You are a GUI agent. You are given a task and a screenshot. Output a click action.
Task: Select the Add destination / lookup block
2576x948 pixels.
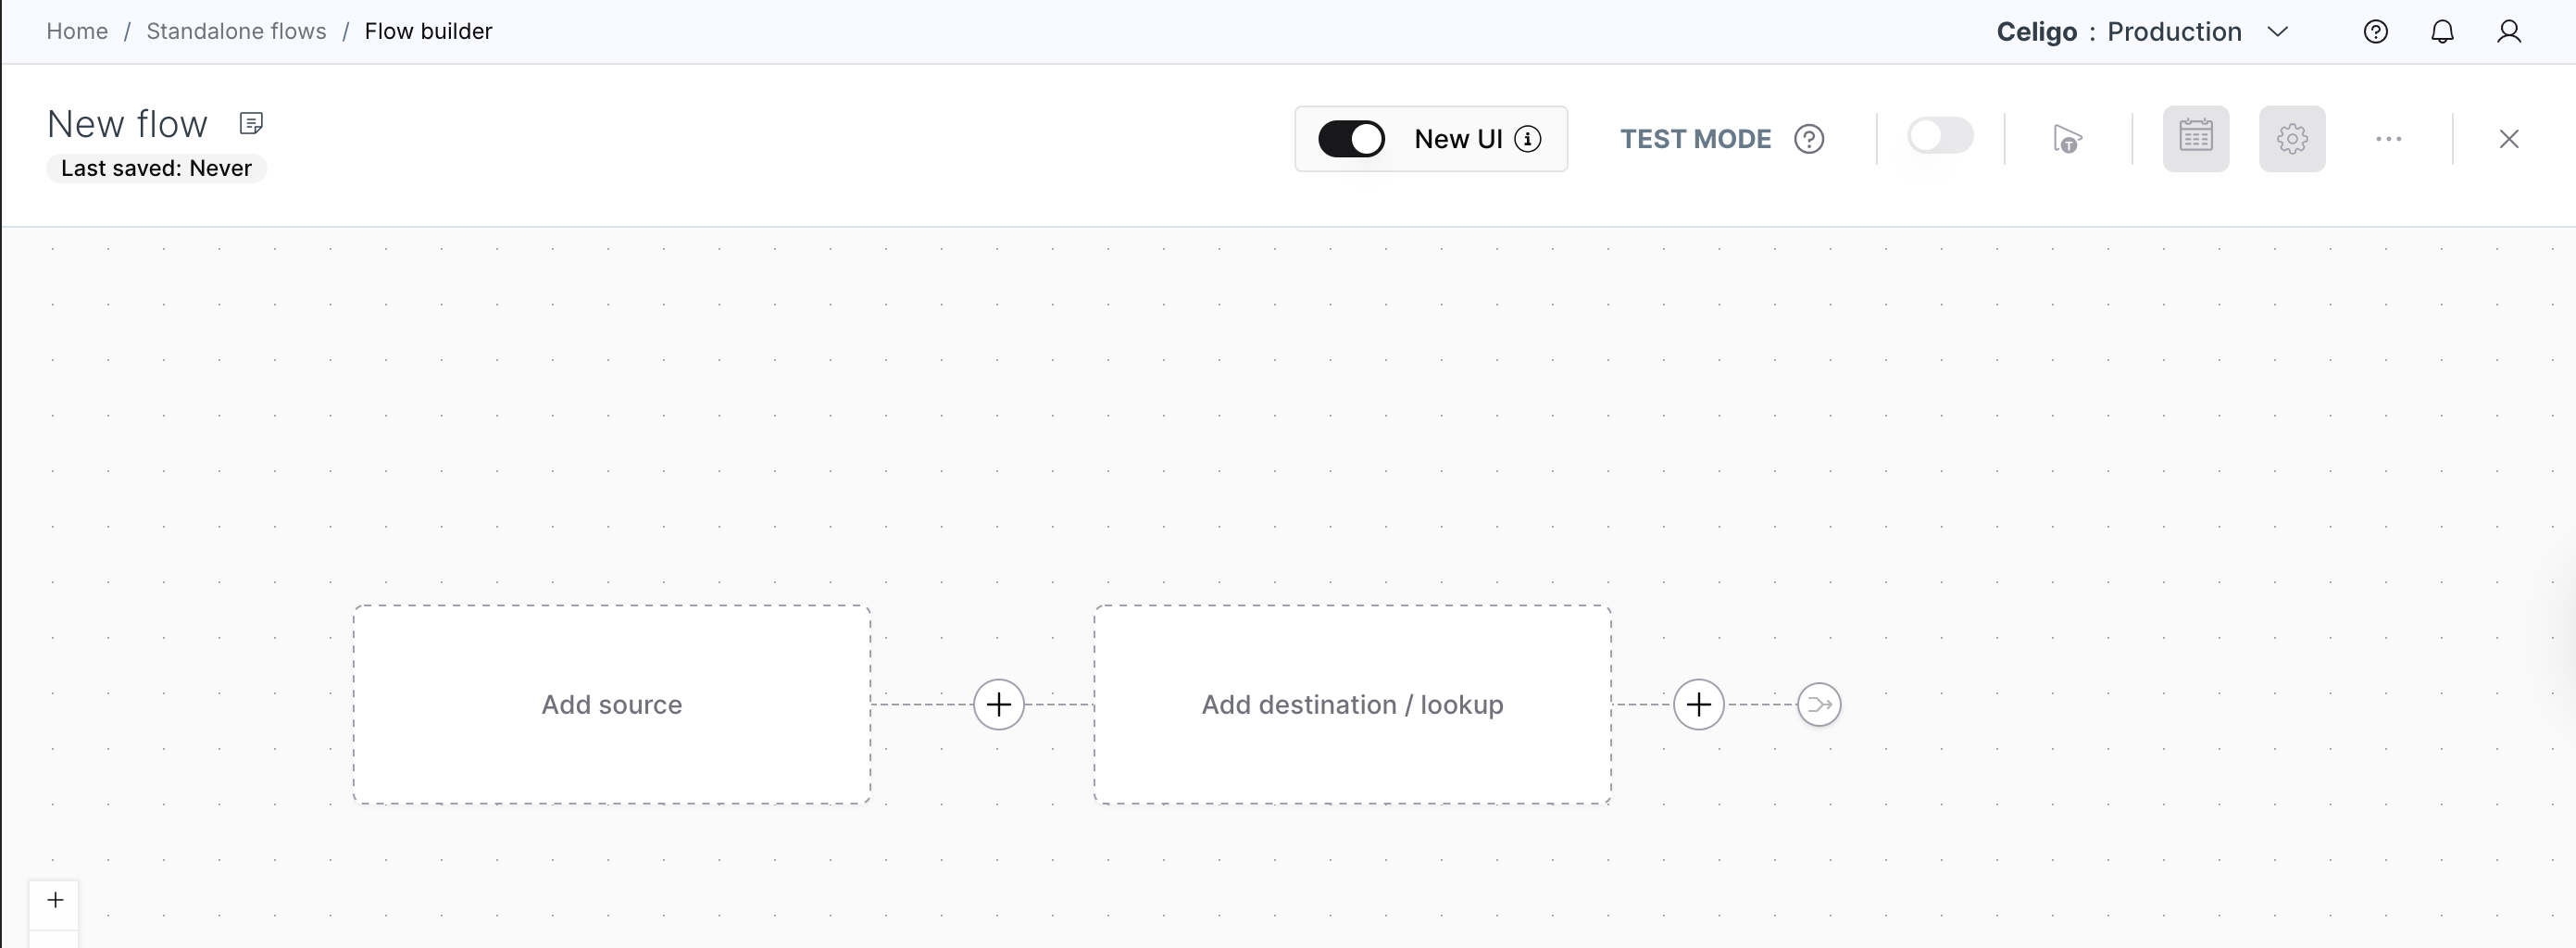pos(1352,704)
